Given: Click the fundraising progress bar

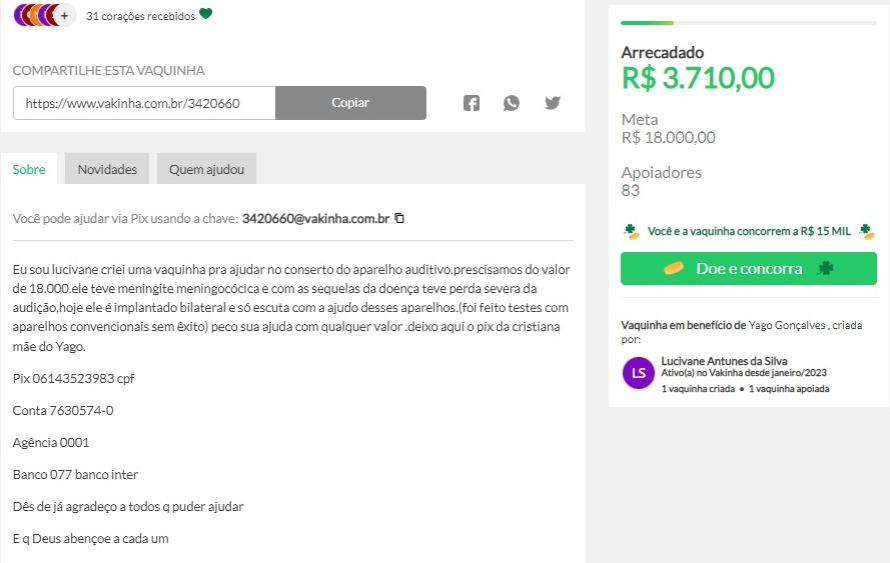Looking at the screenshot, I should point(748,22).
